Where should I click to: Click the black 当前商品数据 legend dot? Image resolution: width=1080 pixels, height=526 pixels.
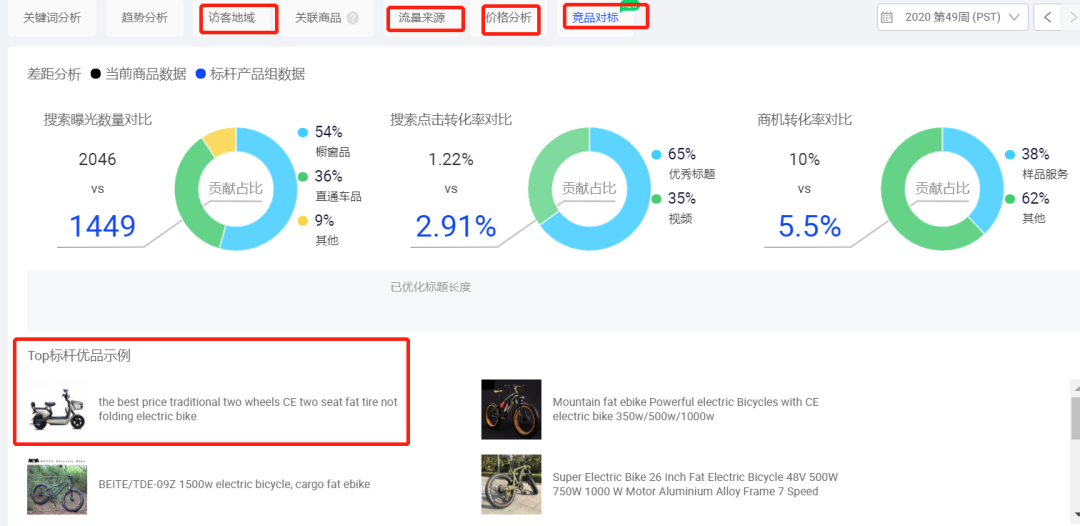pos(95,74)
